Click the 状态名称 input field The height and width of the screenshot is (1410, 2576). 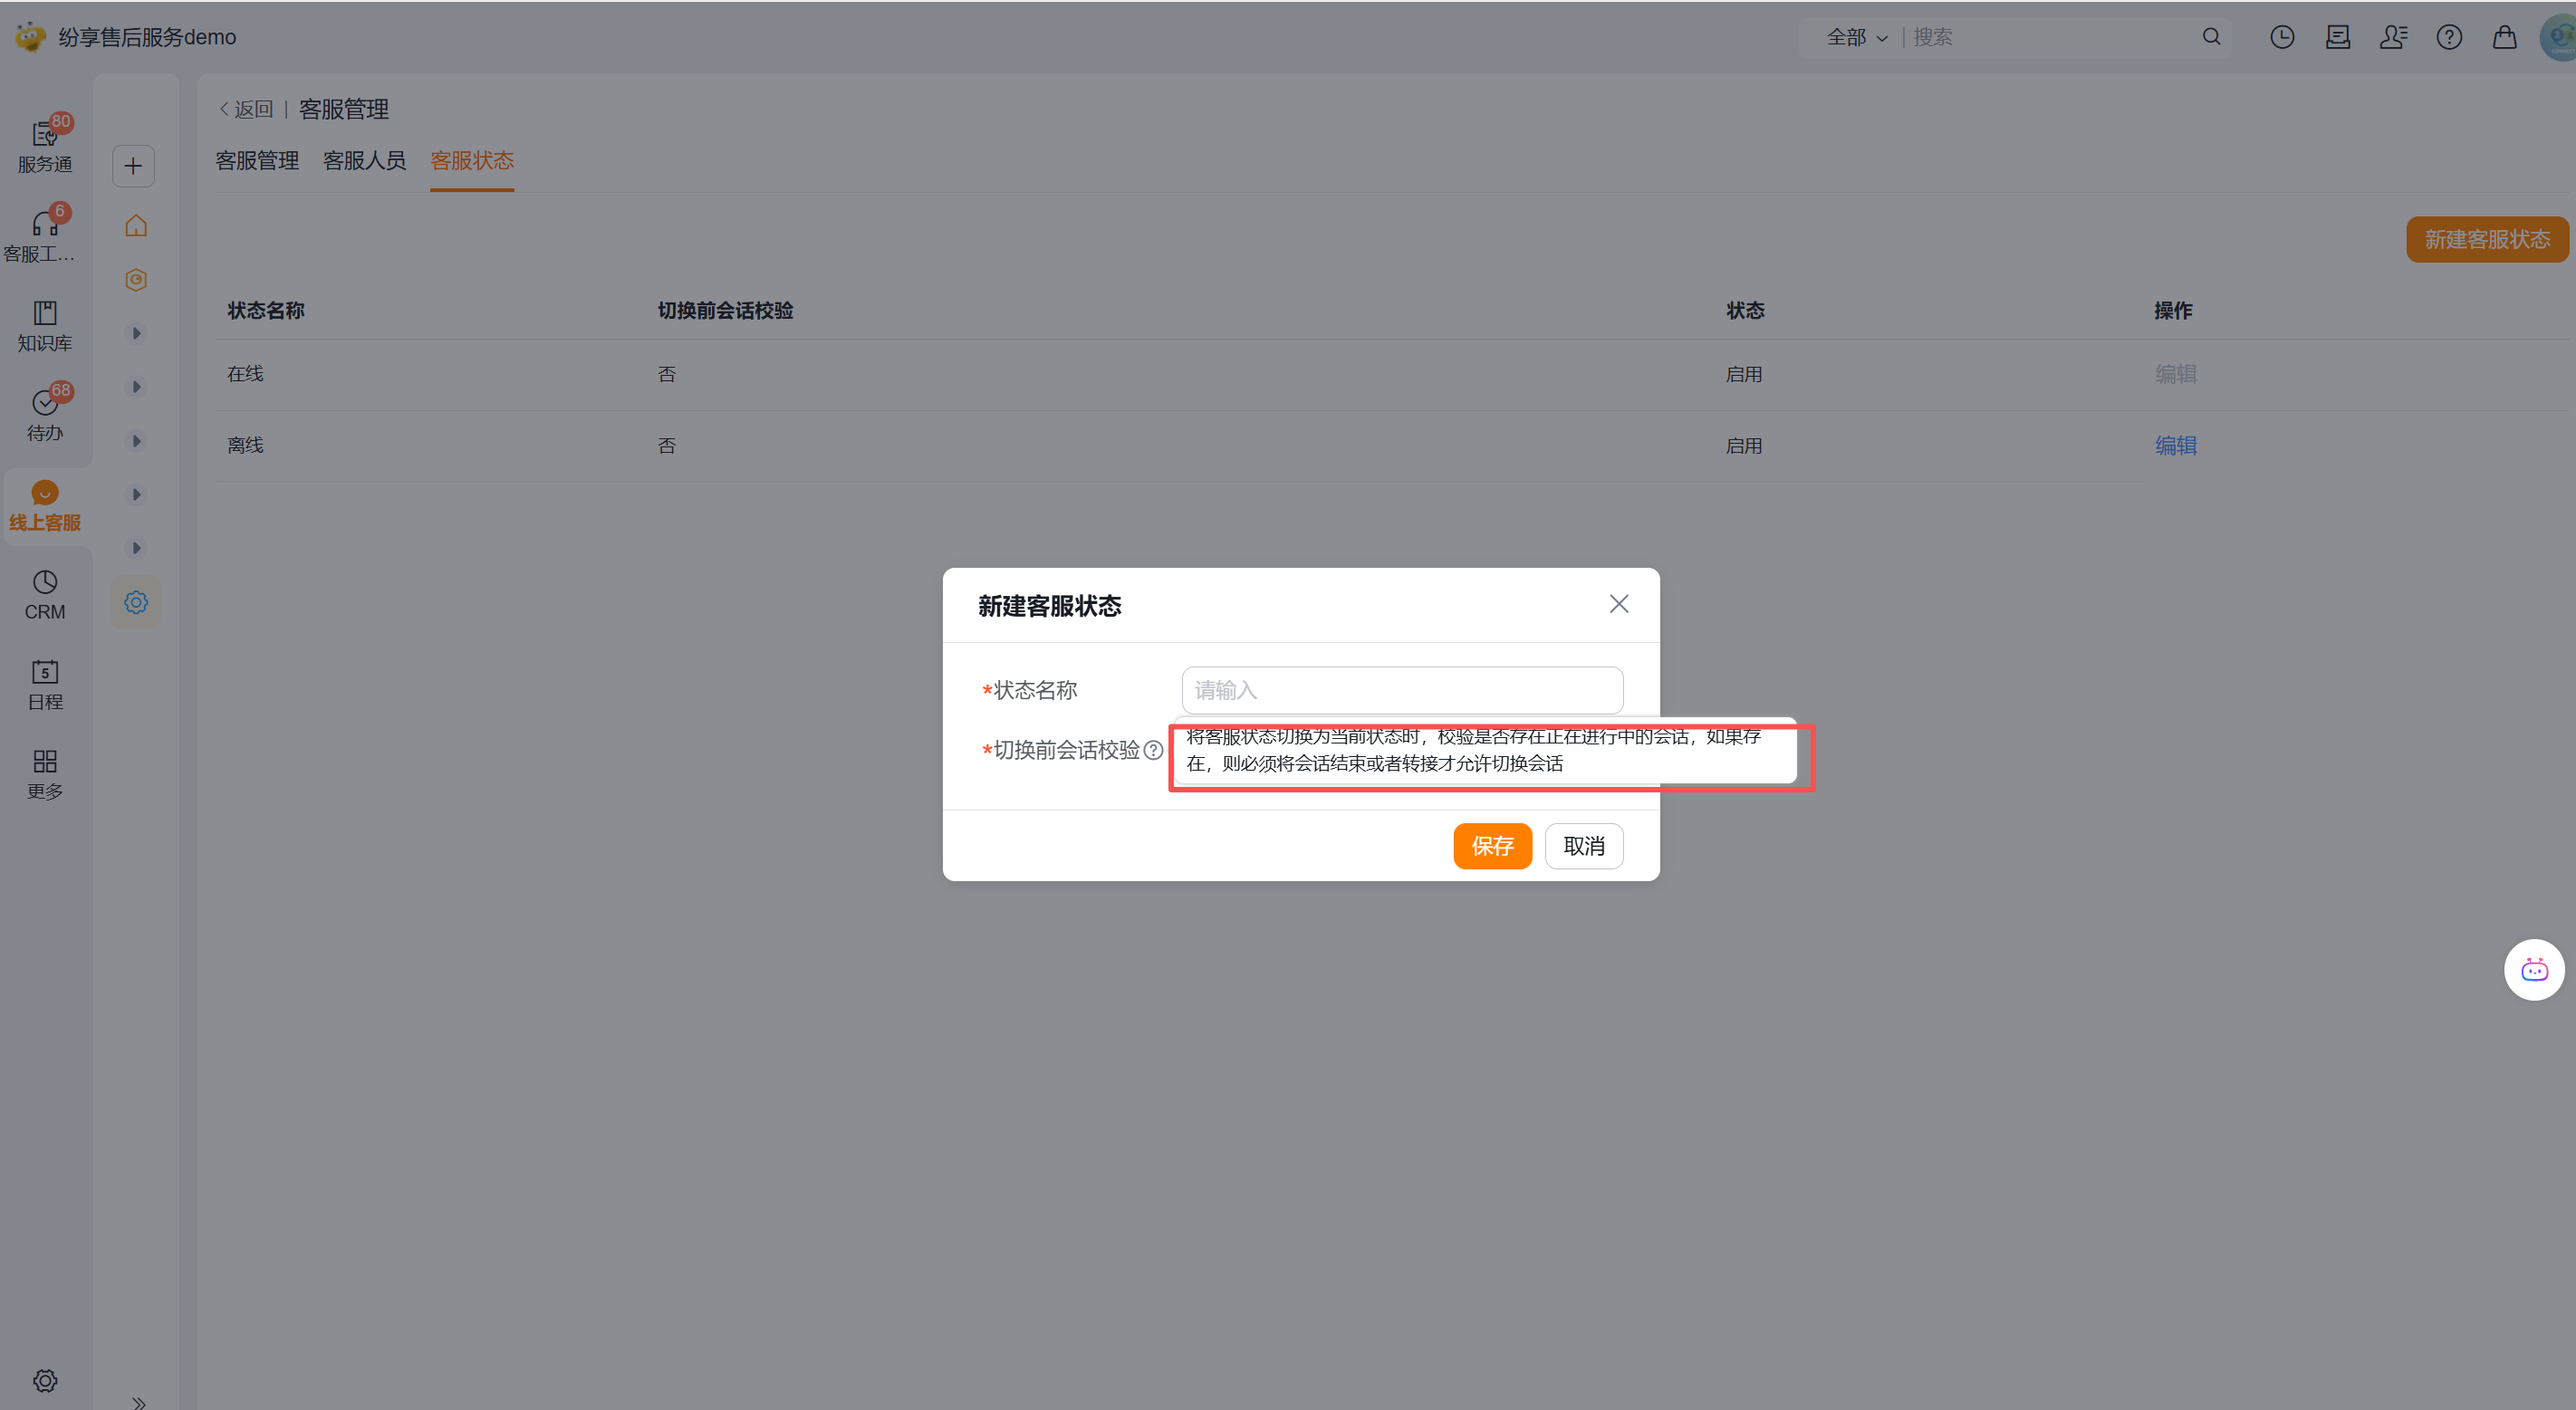[1401, 690]
